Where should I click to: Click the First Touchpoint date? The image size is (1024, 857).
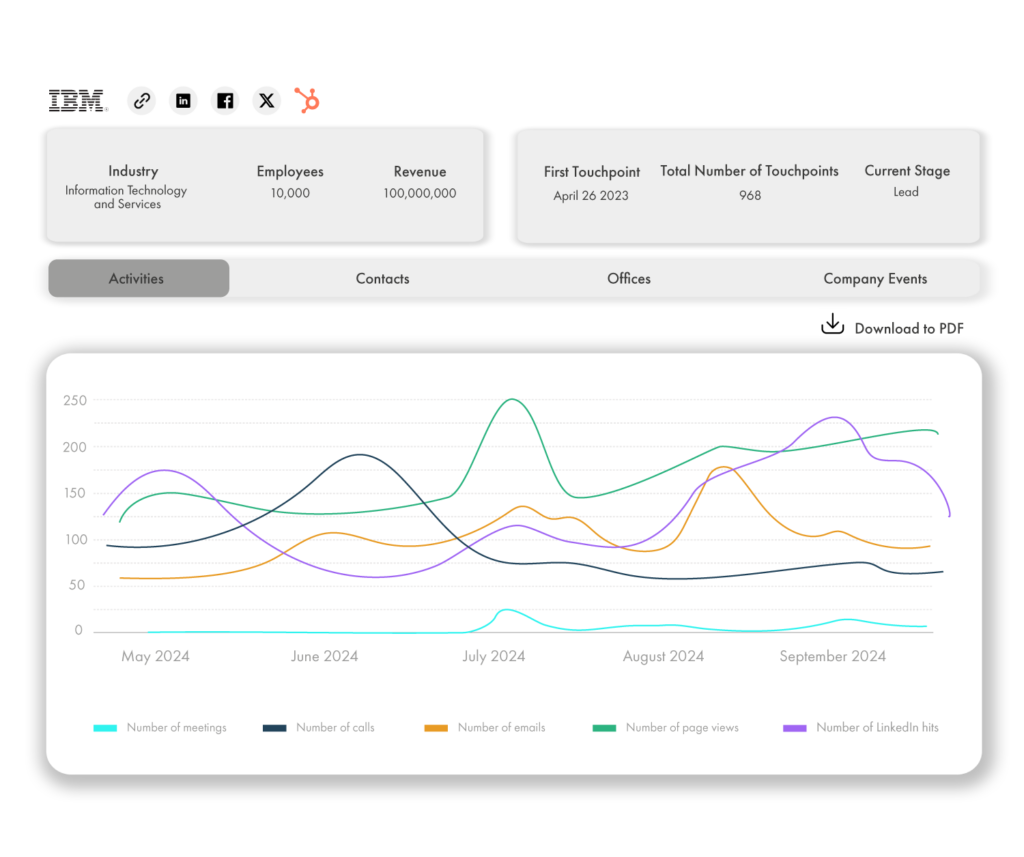point(591,195)
